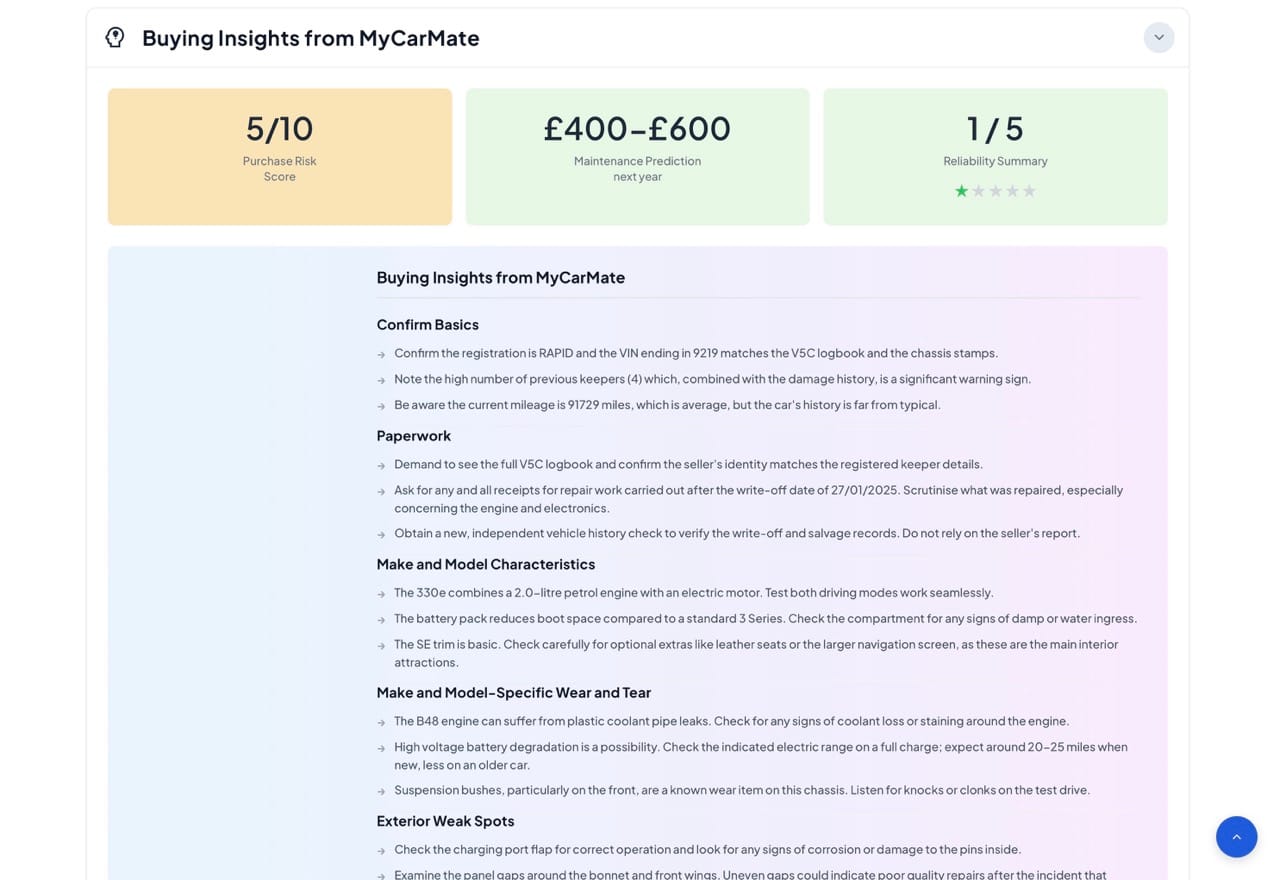This screenshot has width=1280, height=880.
Task: Click the arrow bullet by the V5C logbook demand
Action: point(381,465)
